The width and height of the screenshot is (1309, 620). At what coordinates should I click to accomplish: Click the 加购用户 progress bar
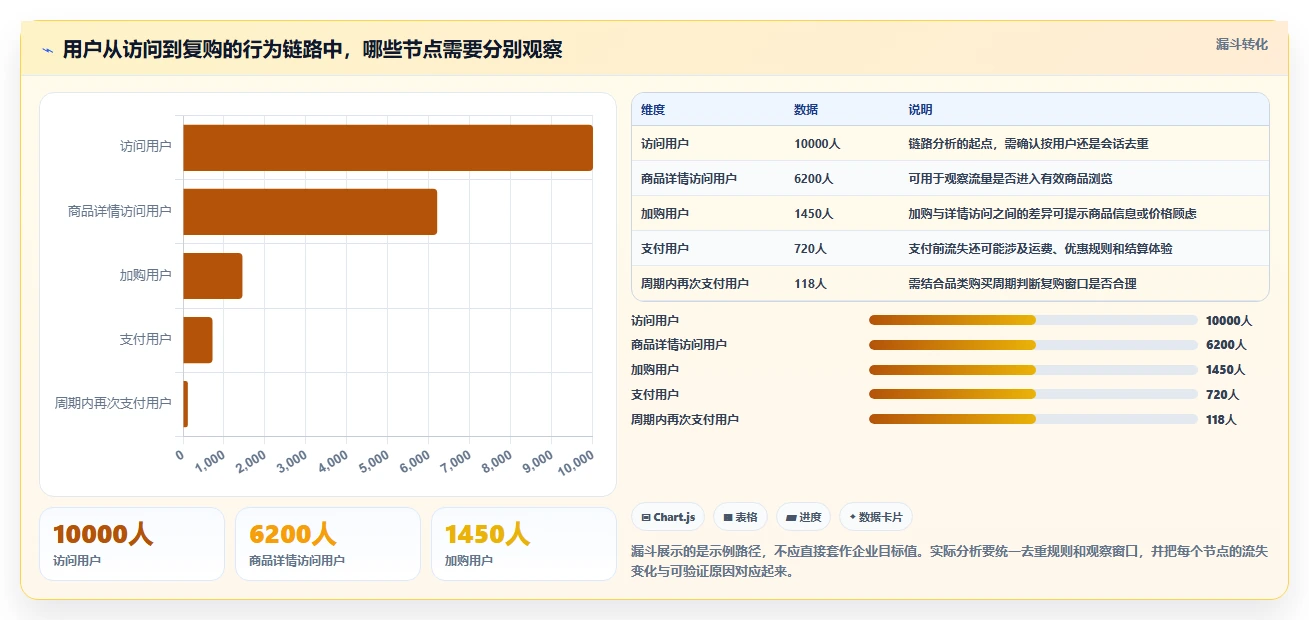pyautogui.click(x=1033, y=370)
